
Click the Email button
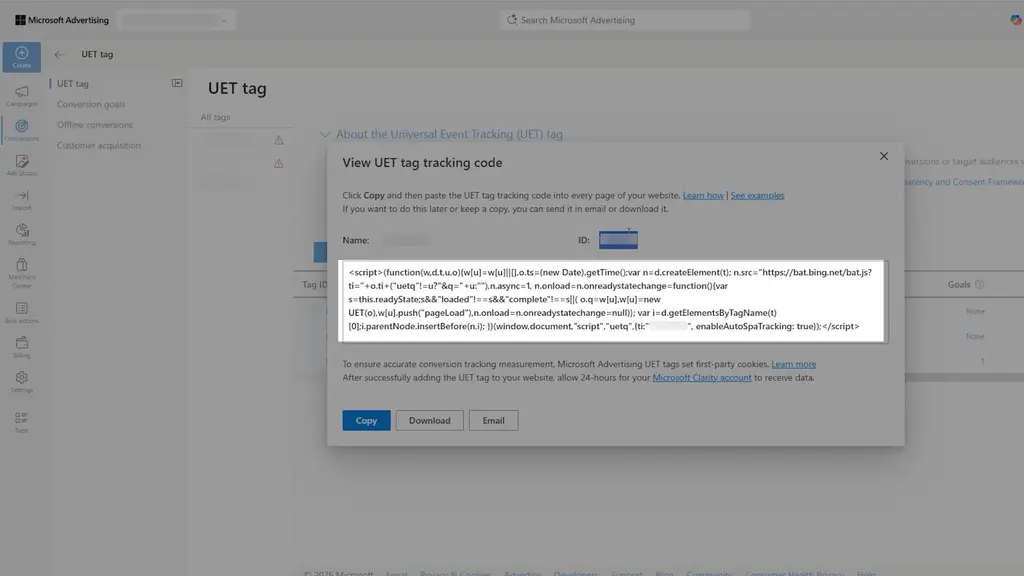tap(494, 421)
